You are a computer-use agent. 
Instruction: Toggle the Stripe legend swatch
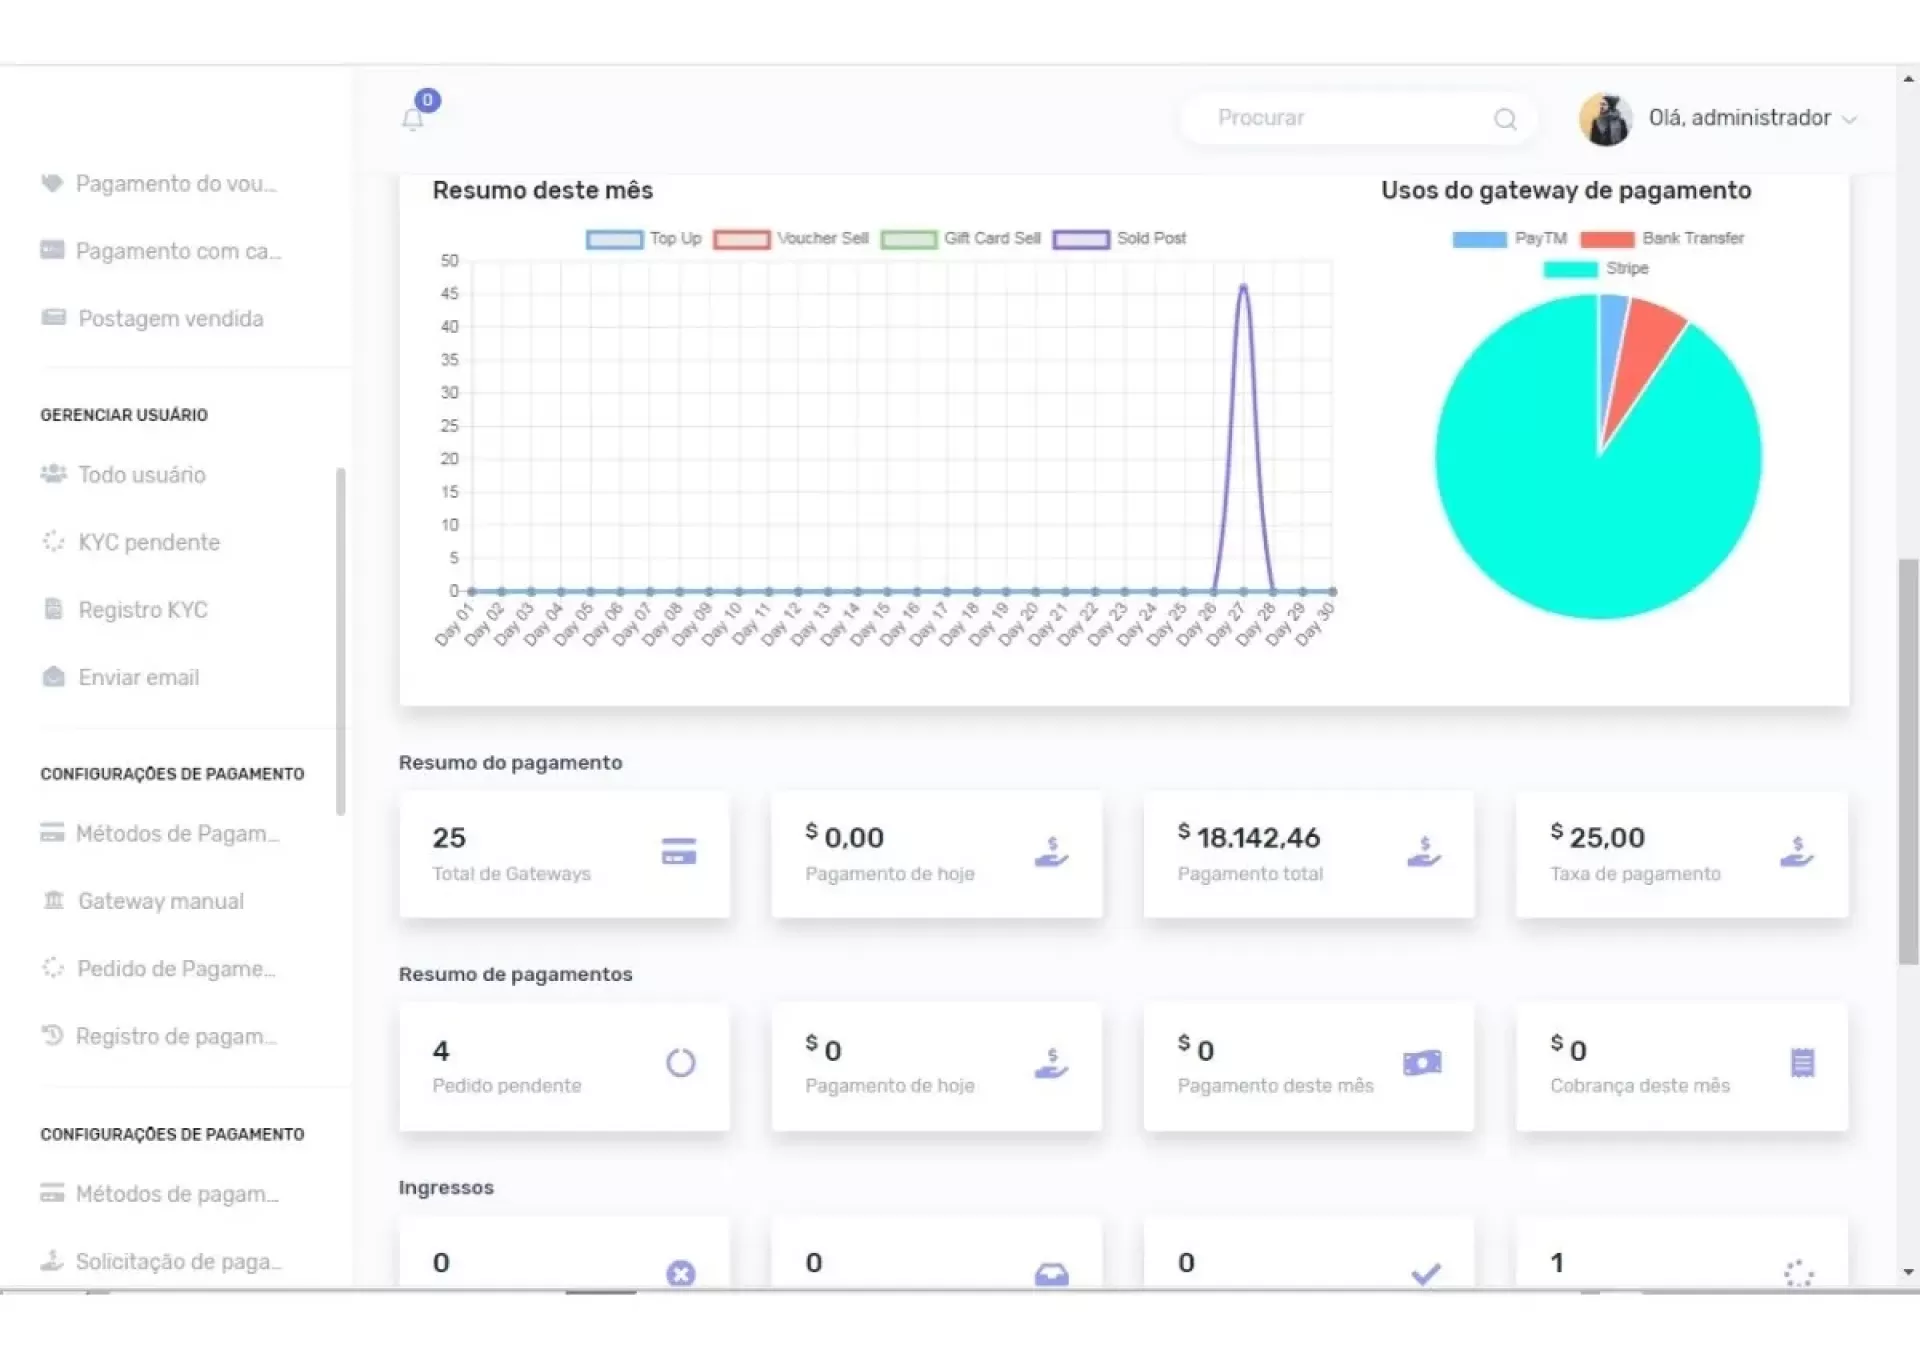(x=1570, y=269)
